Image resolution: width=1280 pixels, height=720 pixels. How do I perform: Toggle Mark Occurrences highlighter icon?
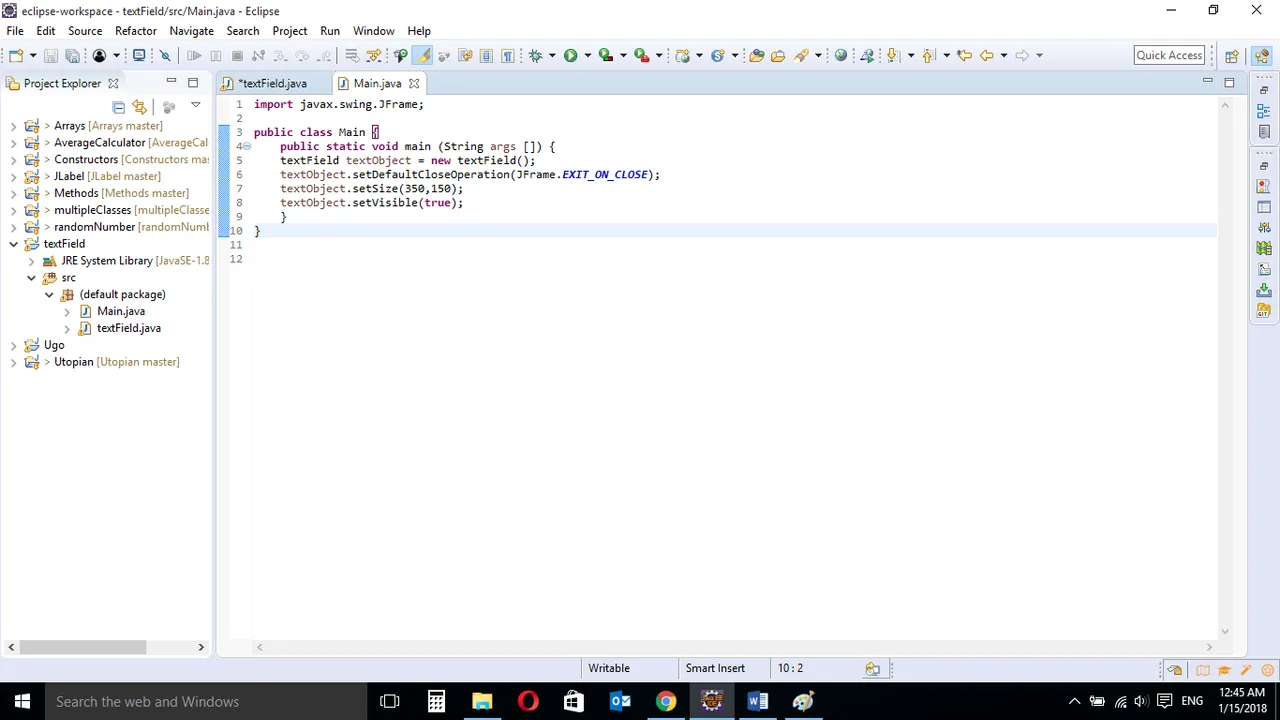422,56
